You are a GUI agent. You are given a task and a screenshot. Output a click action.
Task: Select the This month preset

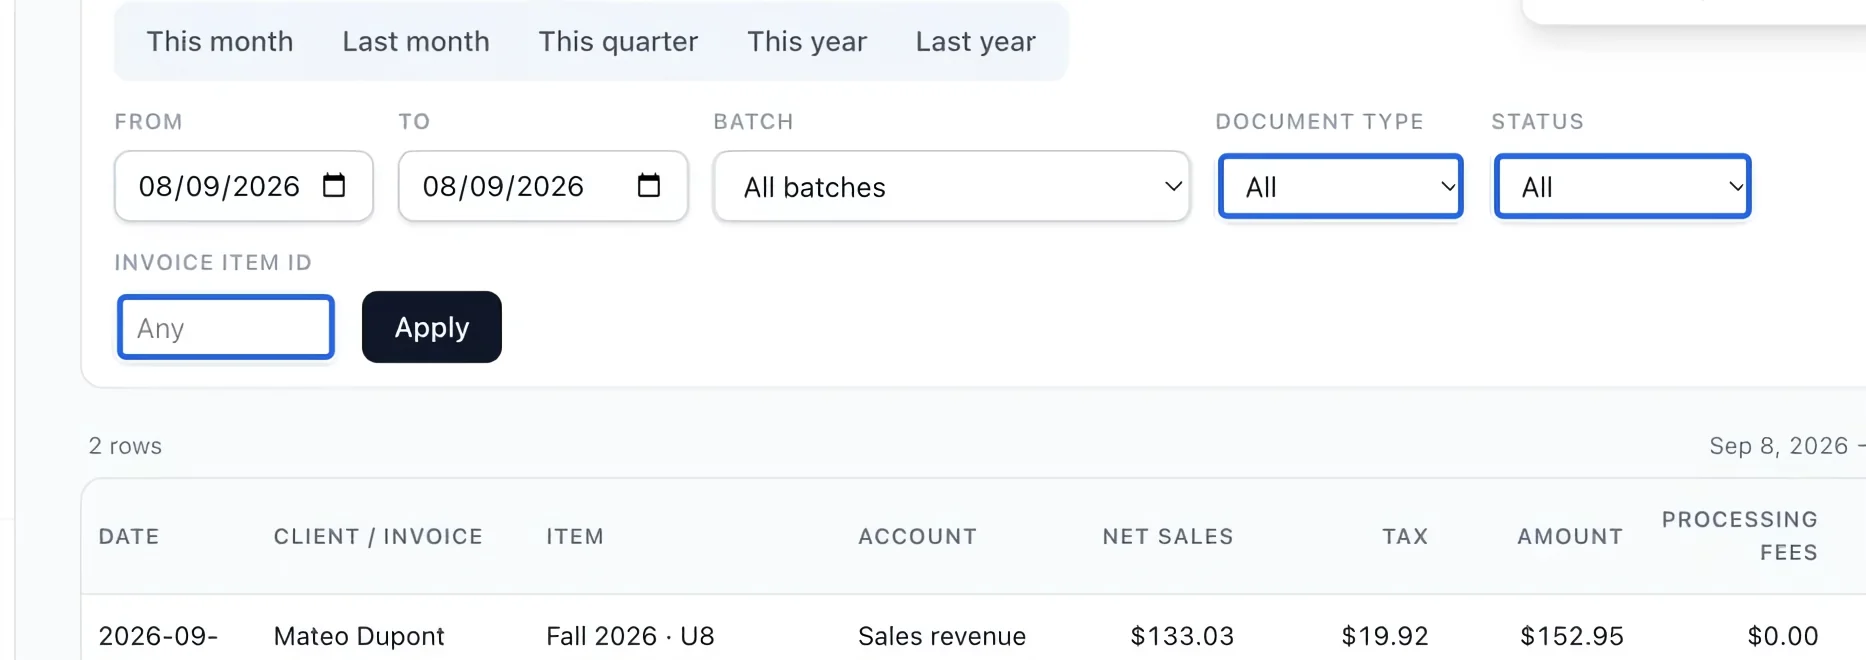(x=220, y=41)
